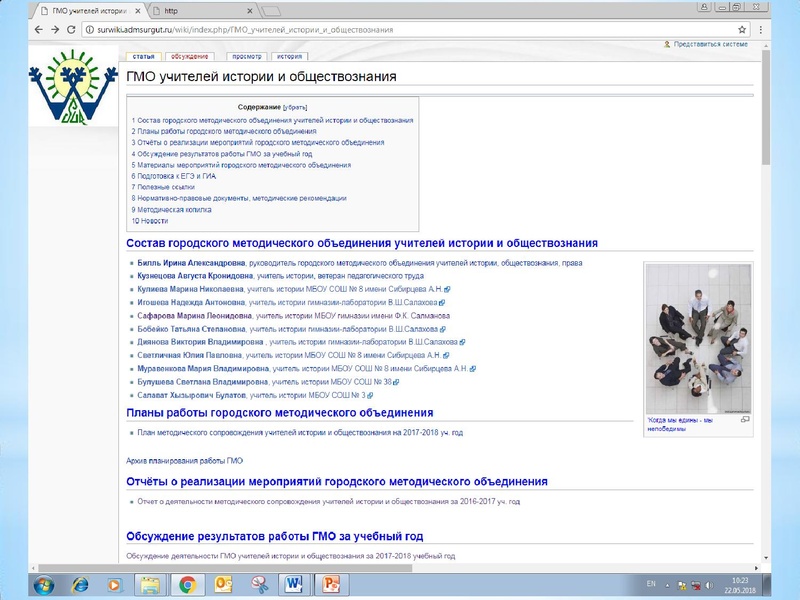The width and height of the screenshot is (800, 600).
Task: Open the 'история' page tab
Action: point(289,57)
